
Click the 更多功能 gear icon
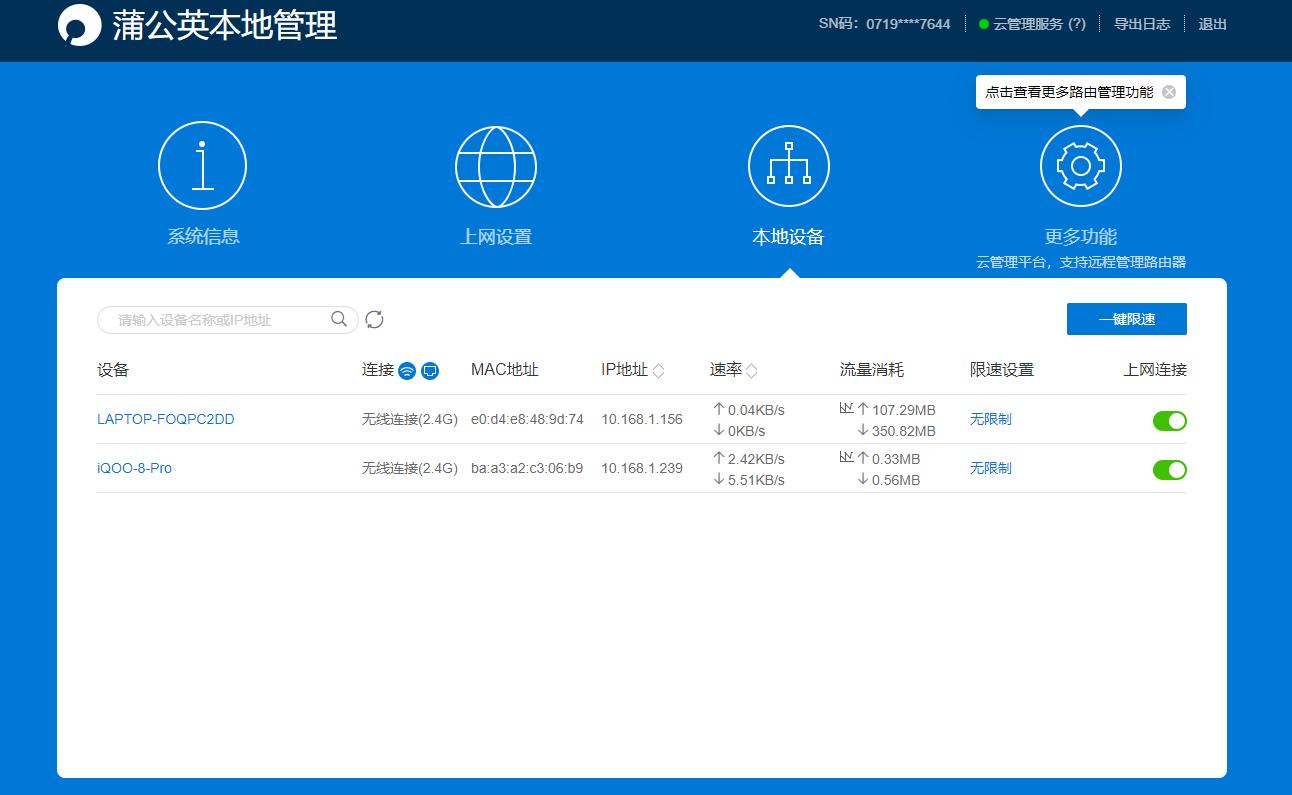click(x=1080, y=166)
